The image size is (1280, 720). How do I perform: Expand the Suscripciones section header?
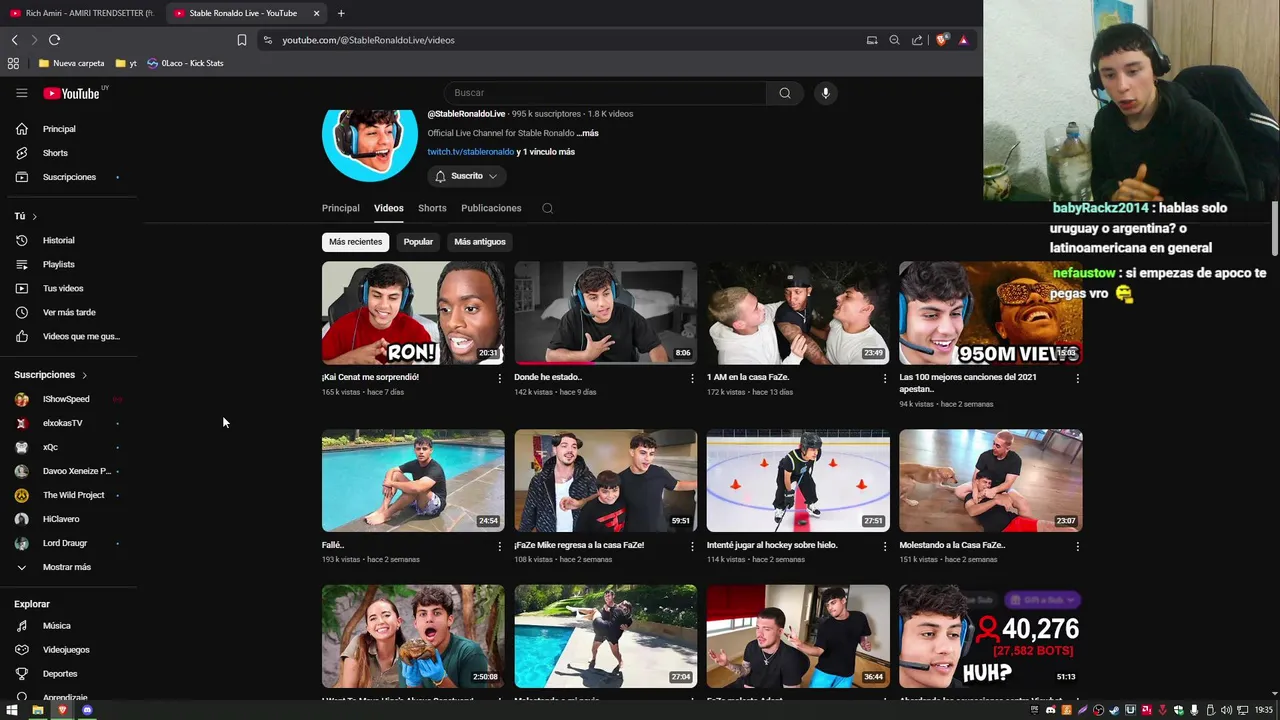(51, 375)
